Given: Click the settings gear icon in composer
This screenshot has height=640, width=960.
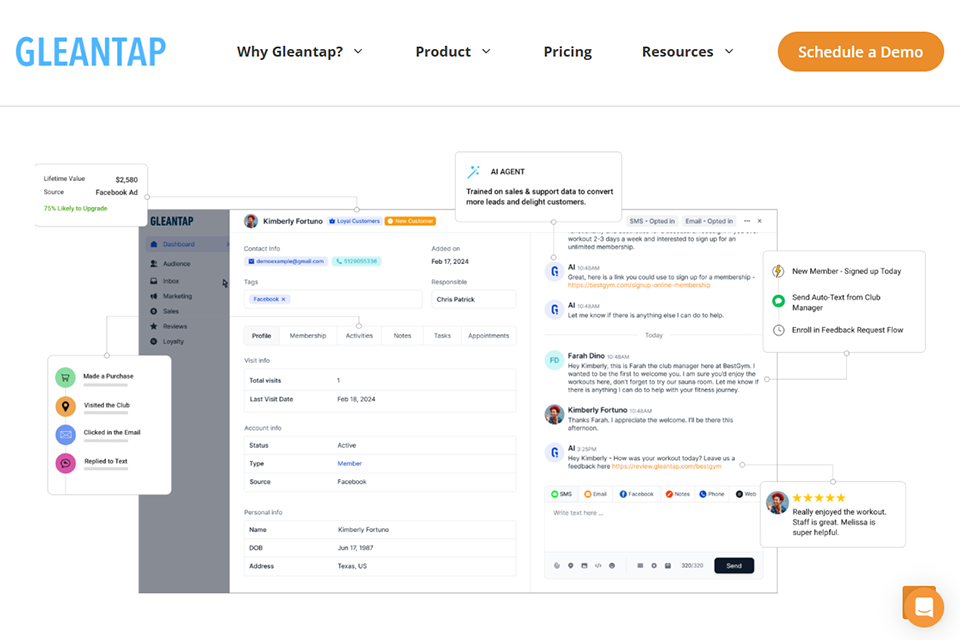Looking at the screenshot, I should point(654,566).
